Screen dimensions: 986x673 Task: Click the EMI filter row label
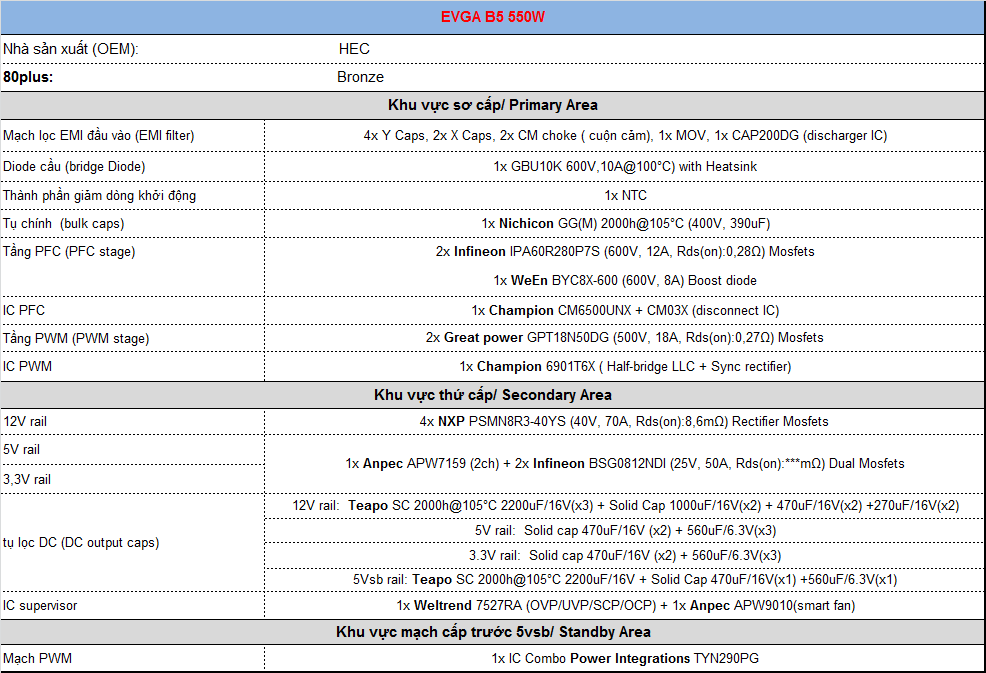(99, 135)
